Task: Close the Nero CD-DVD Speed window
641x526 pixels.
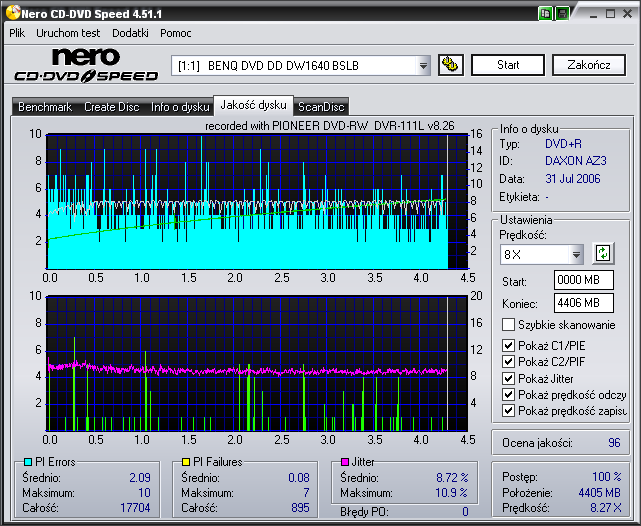Action: coord(628,13)
